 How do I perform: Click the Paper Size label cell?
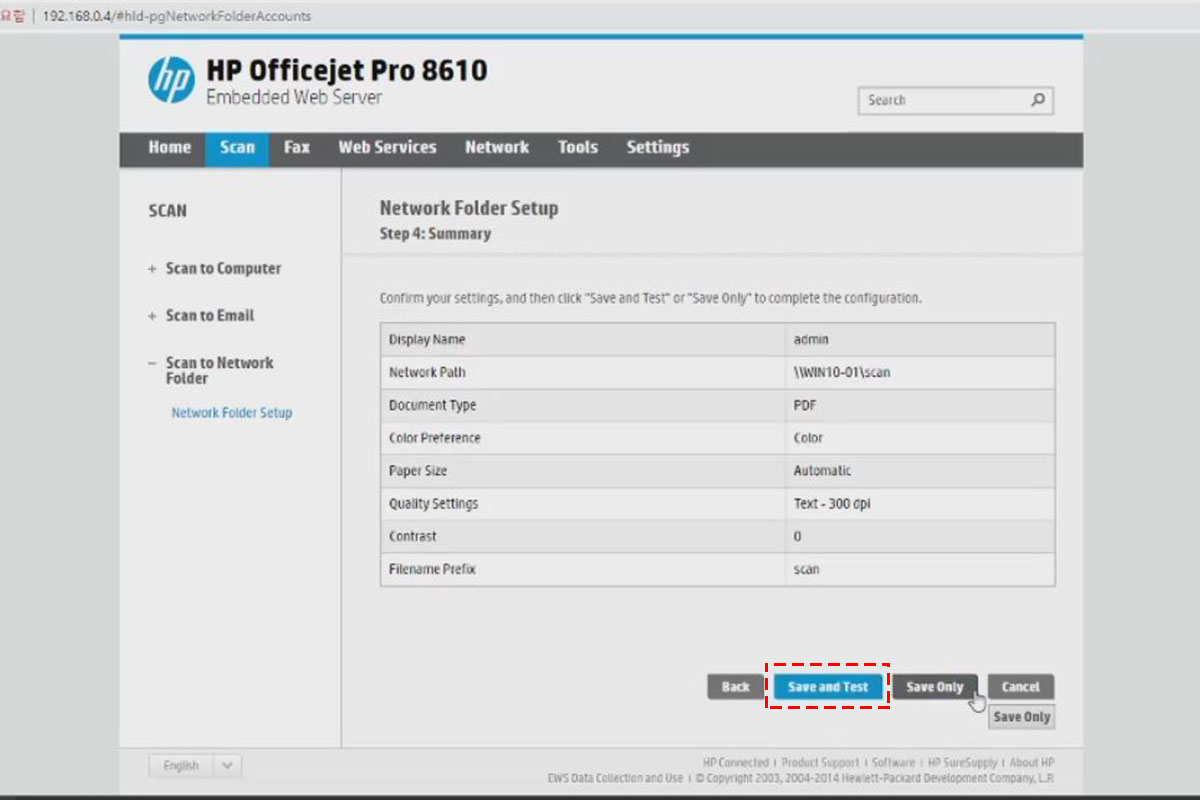pyautogui.click(x=582, y=471)
